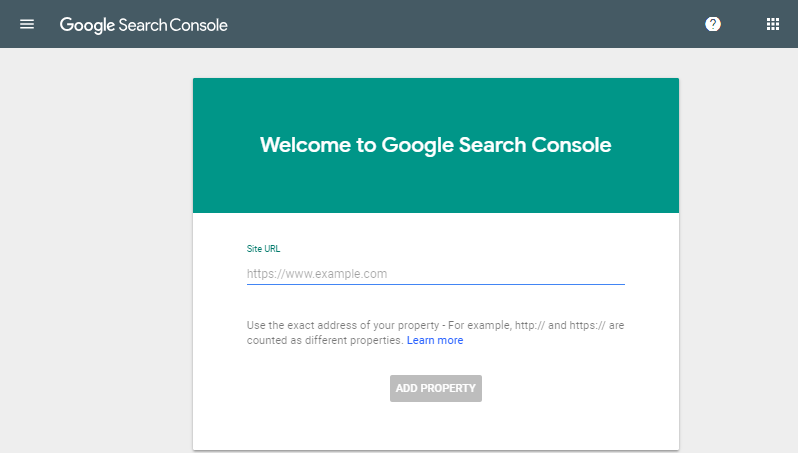Click the Search Console text in the header
798x453 pixels.
point(173,24)
